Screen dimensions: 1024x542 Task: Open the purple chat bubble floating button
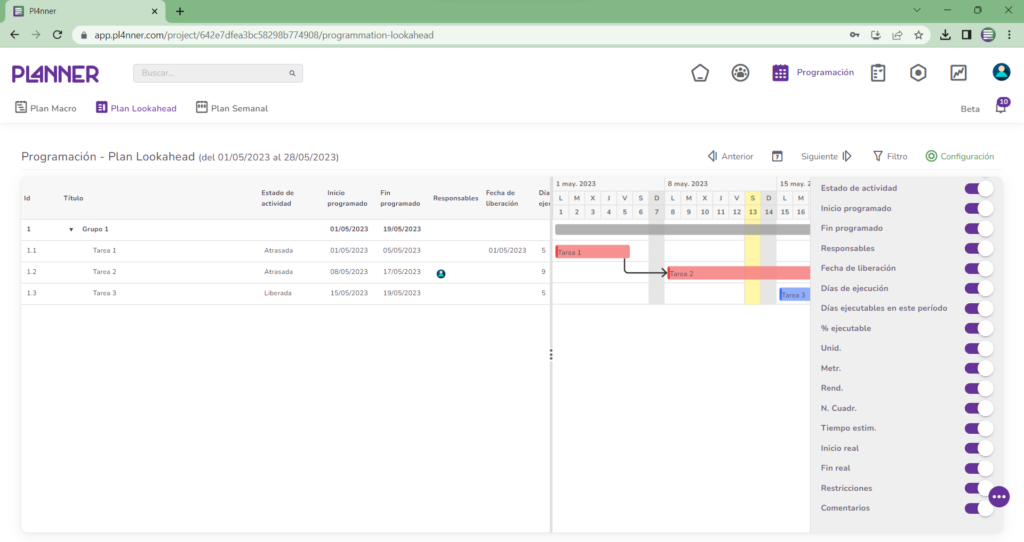click(999, 497)
